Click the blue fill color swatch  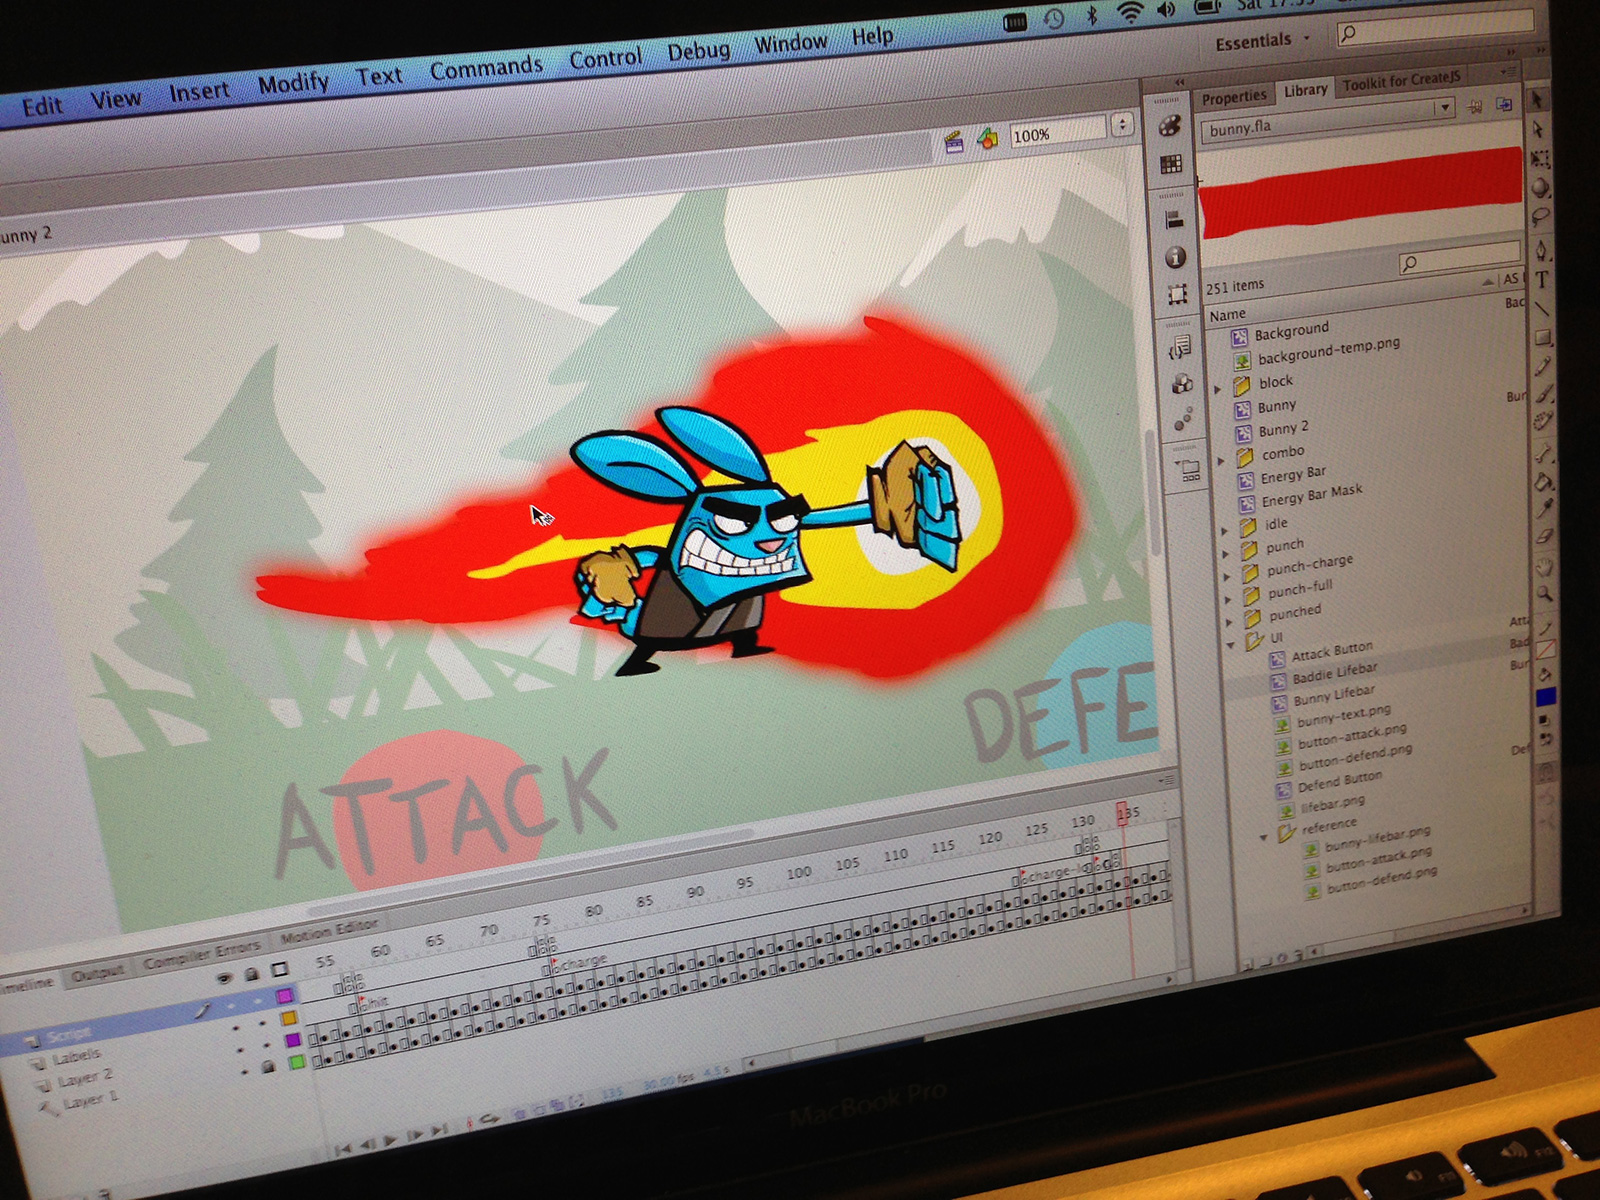pyautogui.click(x=1546, y=696)
